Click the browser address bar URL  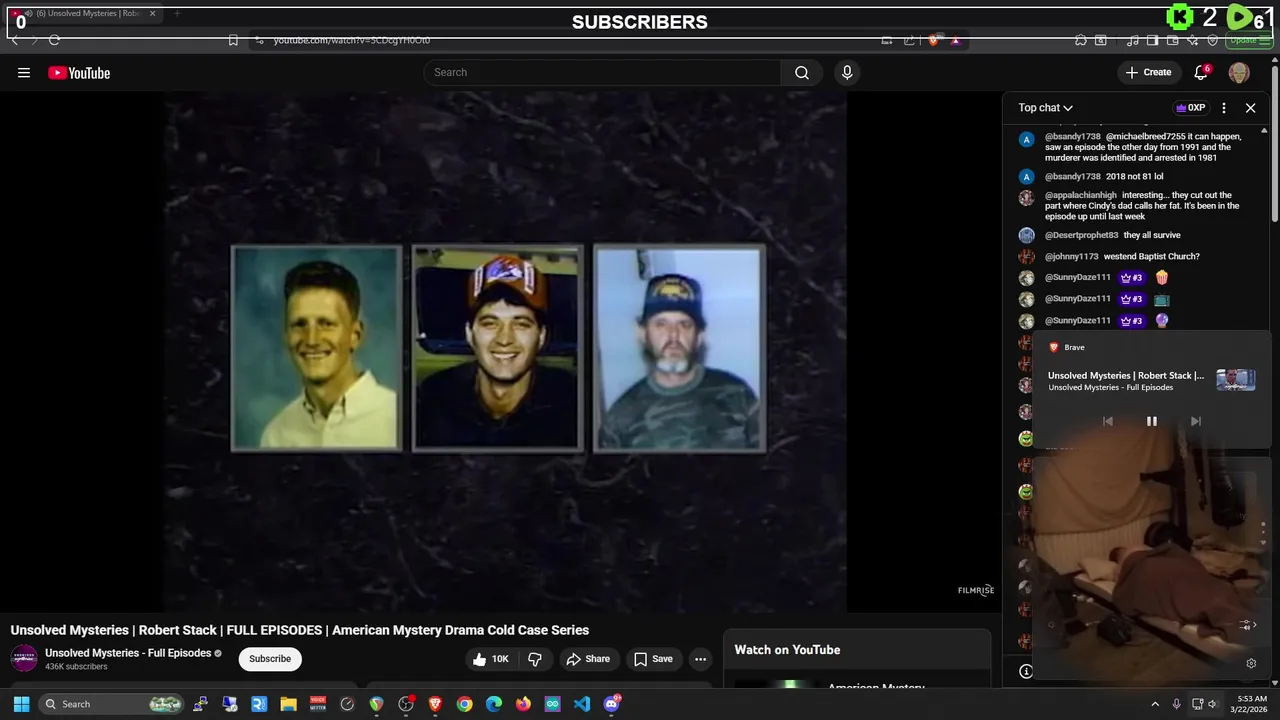[352, 40]
